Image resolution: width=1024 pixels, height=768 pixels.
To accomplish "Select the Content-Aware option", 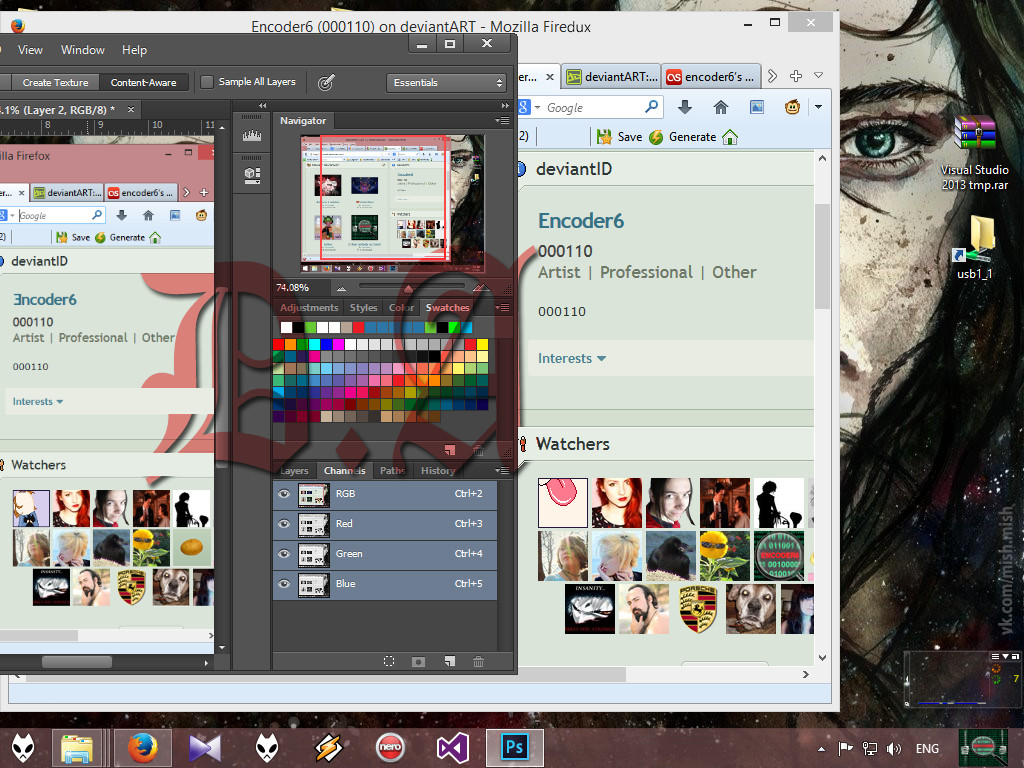I will [x=144, y=82].
